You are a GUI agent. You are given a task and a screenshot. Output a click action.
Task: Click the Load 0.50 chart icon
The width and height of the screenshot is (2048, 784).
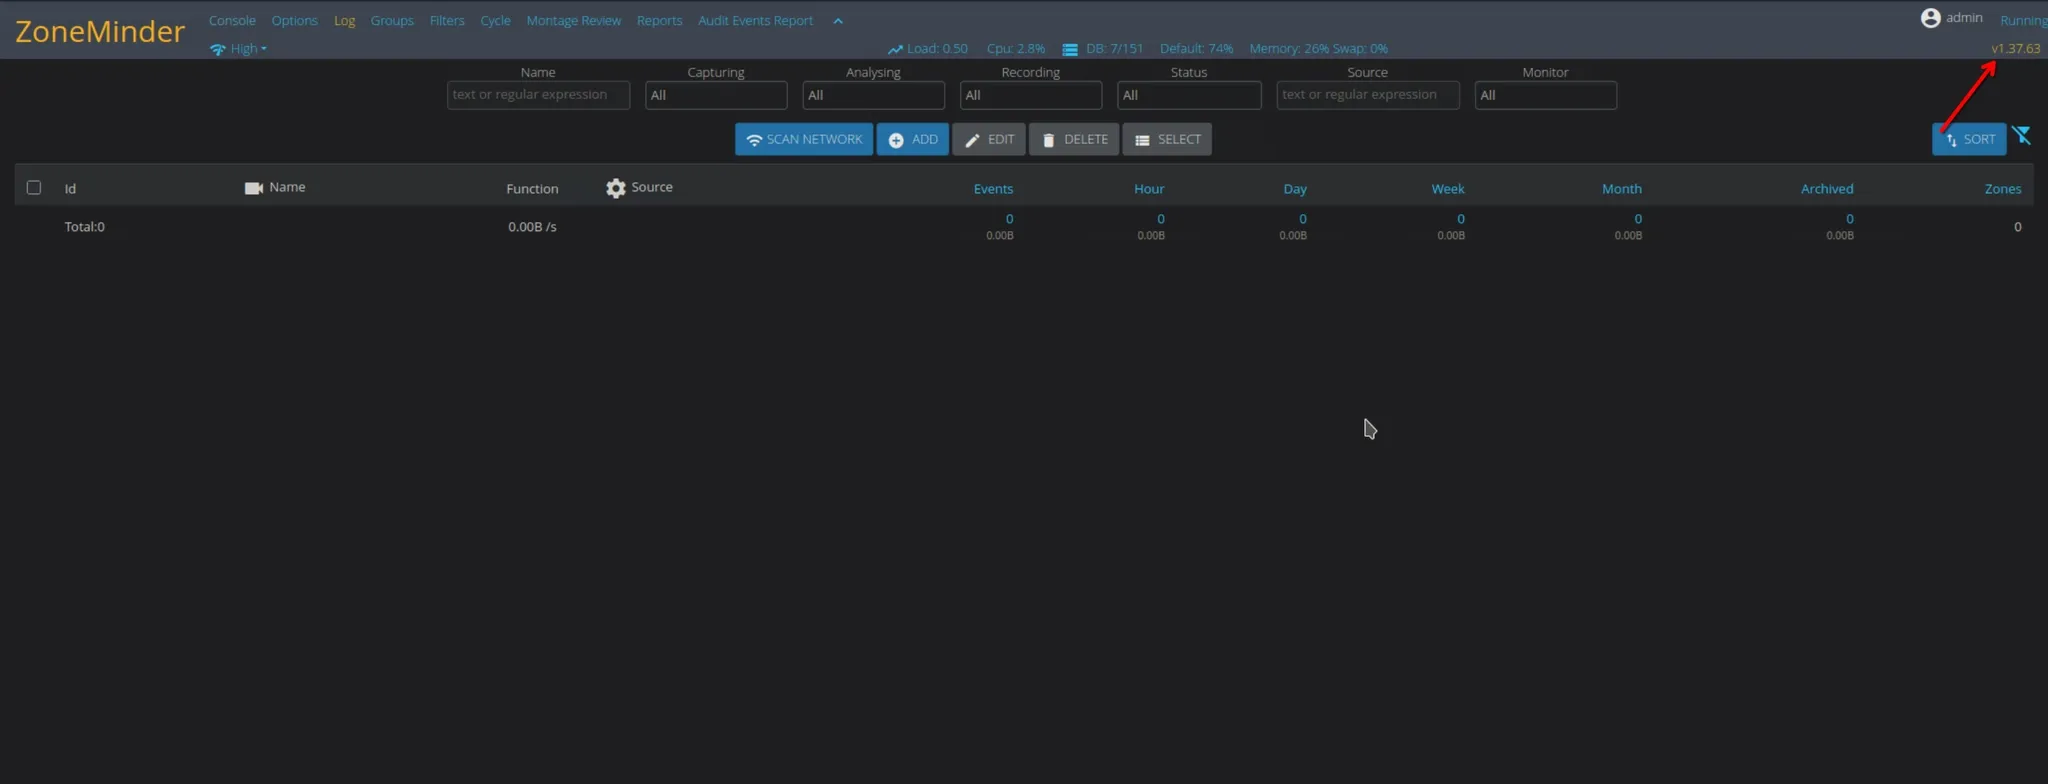(895, 49)
